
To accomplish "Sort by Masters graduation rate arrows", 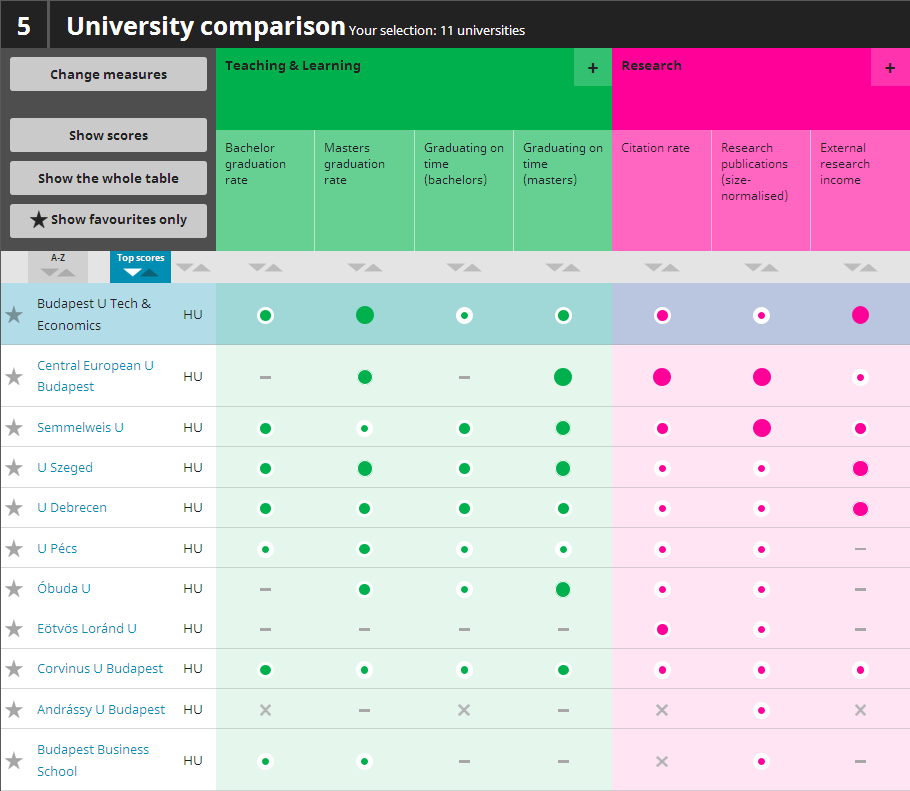I will [x=364, y=268].
